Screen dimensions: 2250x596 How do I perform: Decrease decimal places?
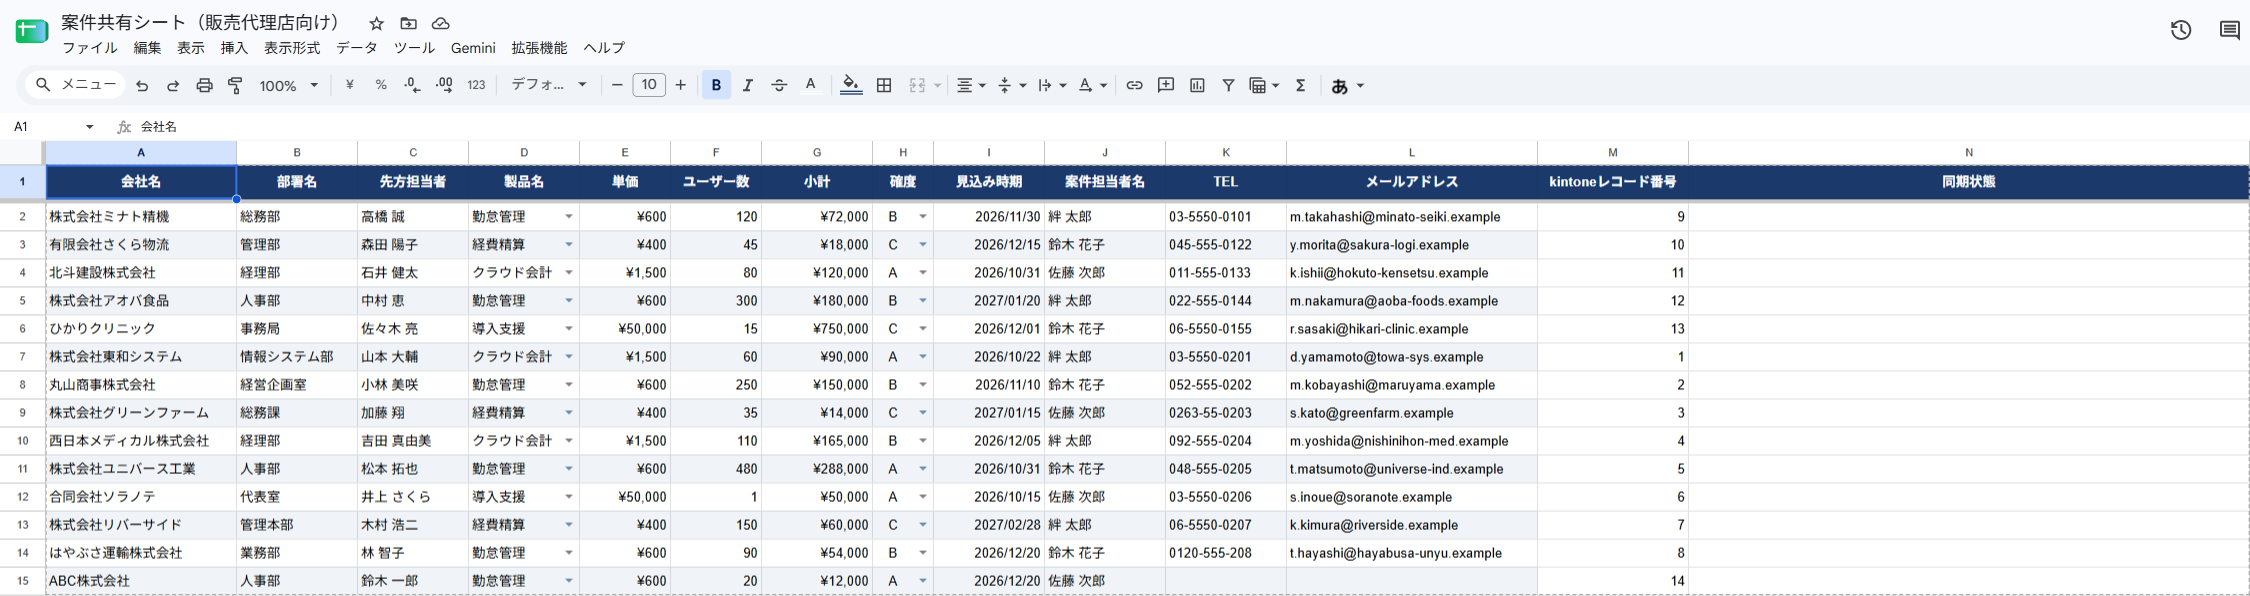pos(412,86)
